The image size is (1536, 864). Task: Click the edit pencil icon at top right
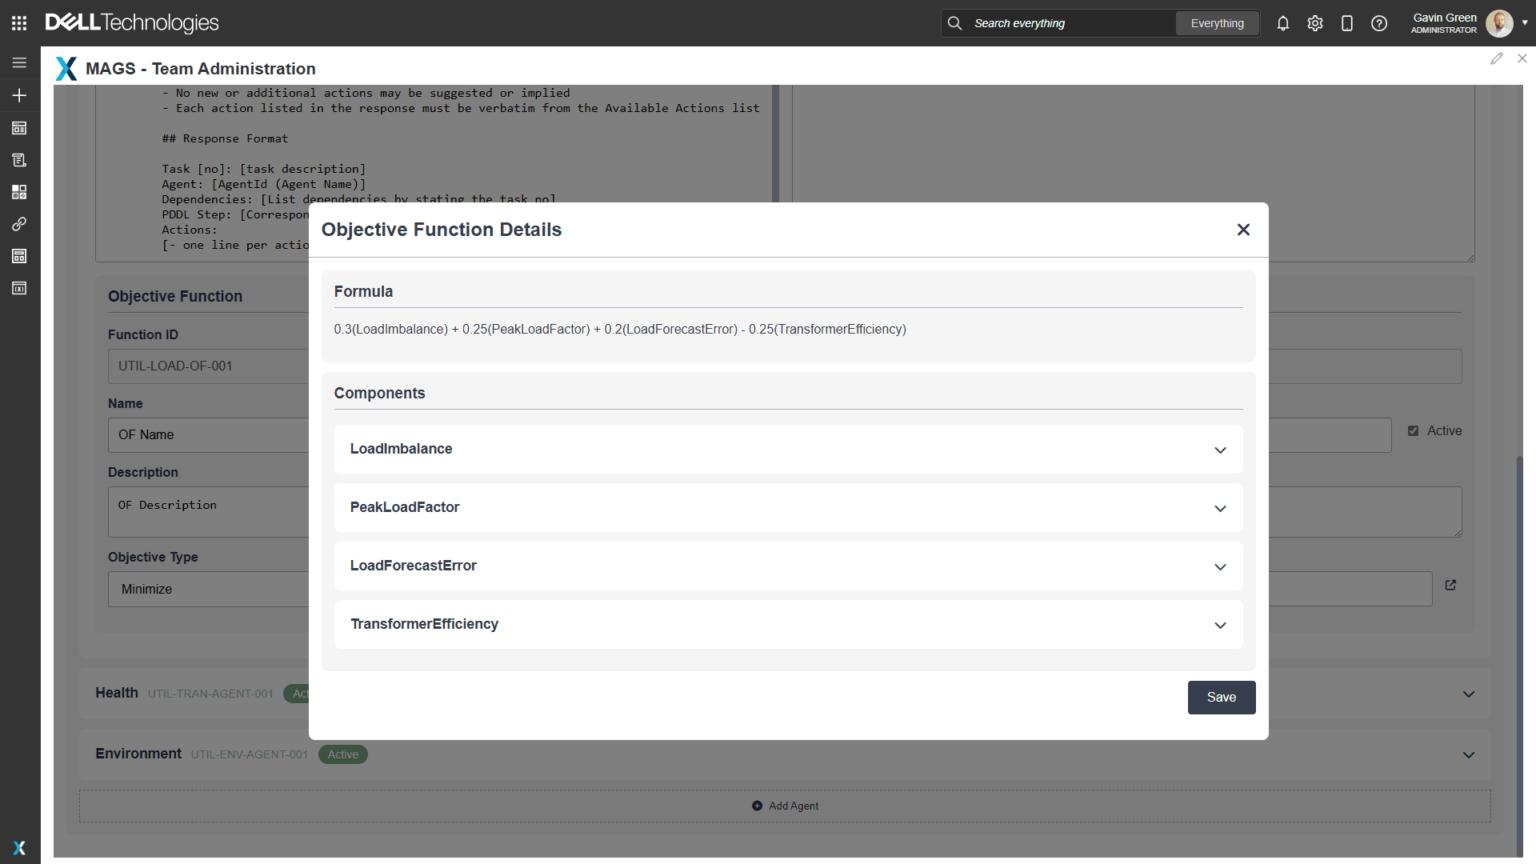click(x=1496, y=59)
